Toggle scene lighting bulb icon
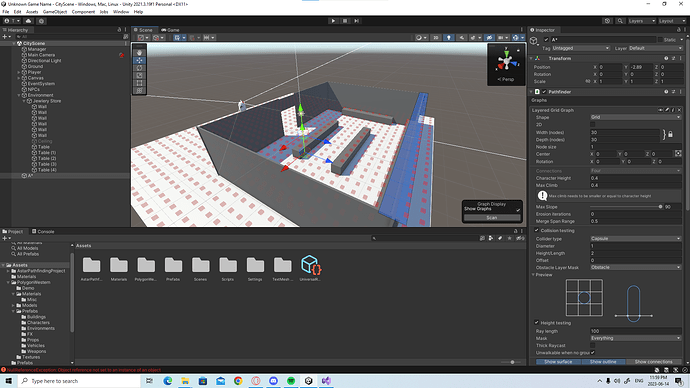Screen dimensions: 690x388 click(448, 38)
